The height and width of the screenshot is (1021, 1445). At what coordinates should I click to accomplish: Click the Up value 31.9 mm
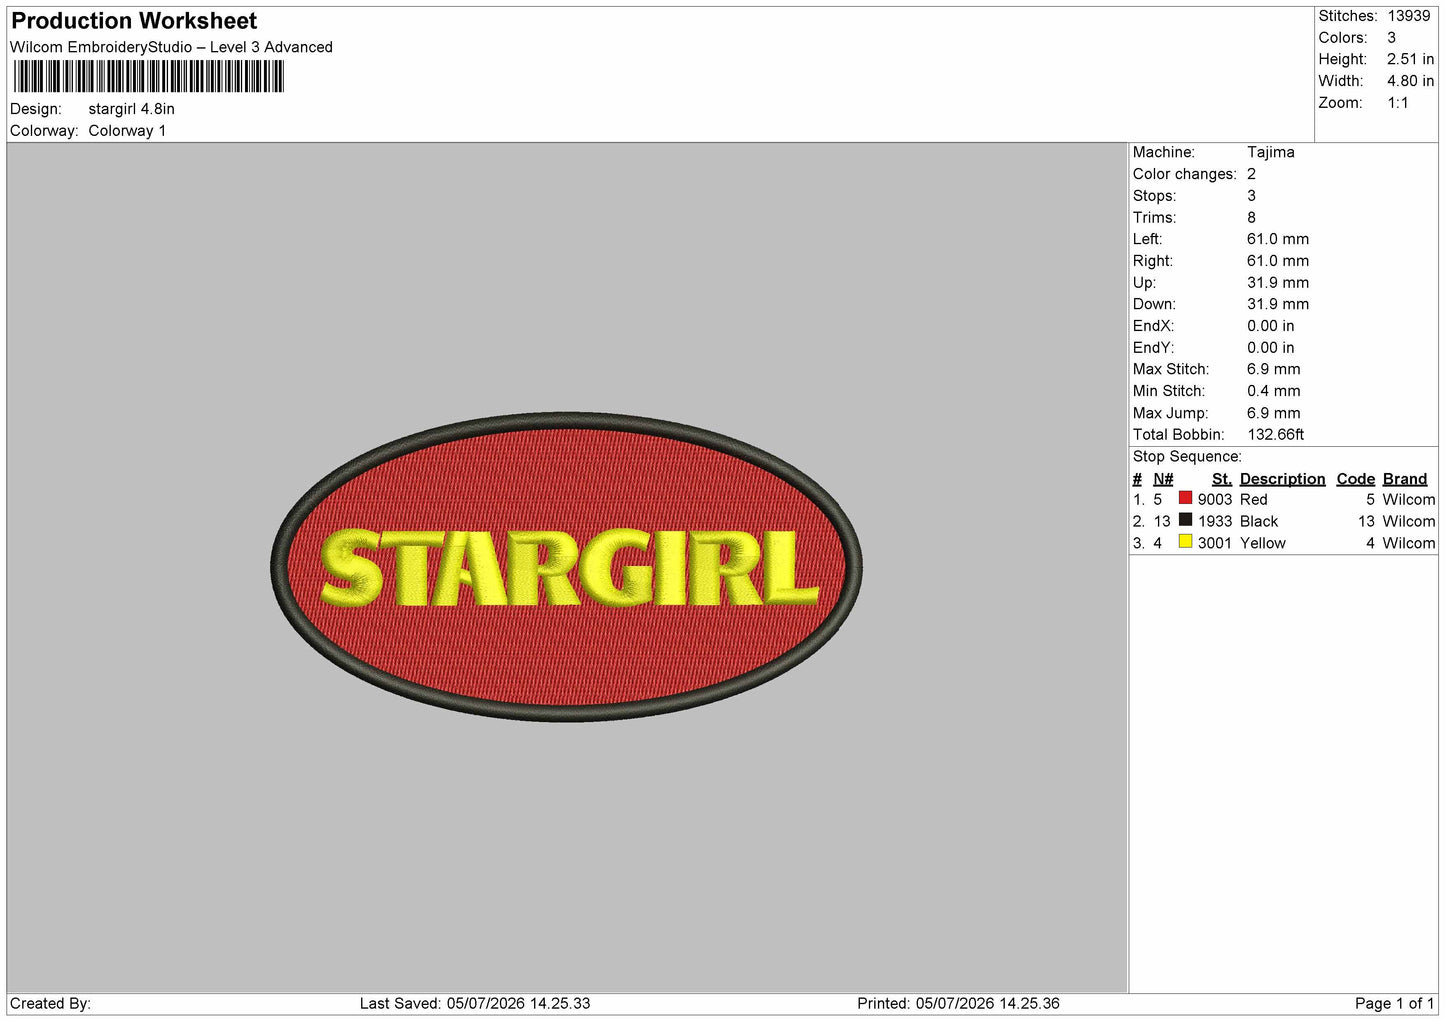coord(1277,283)
